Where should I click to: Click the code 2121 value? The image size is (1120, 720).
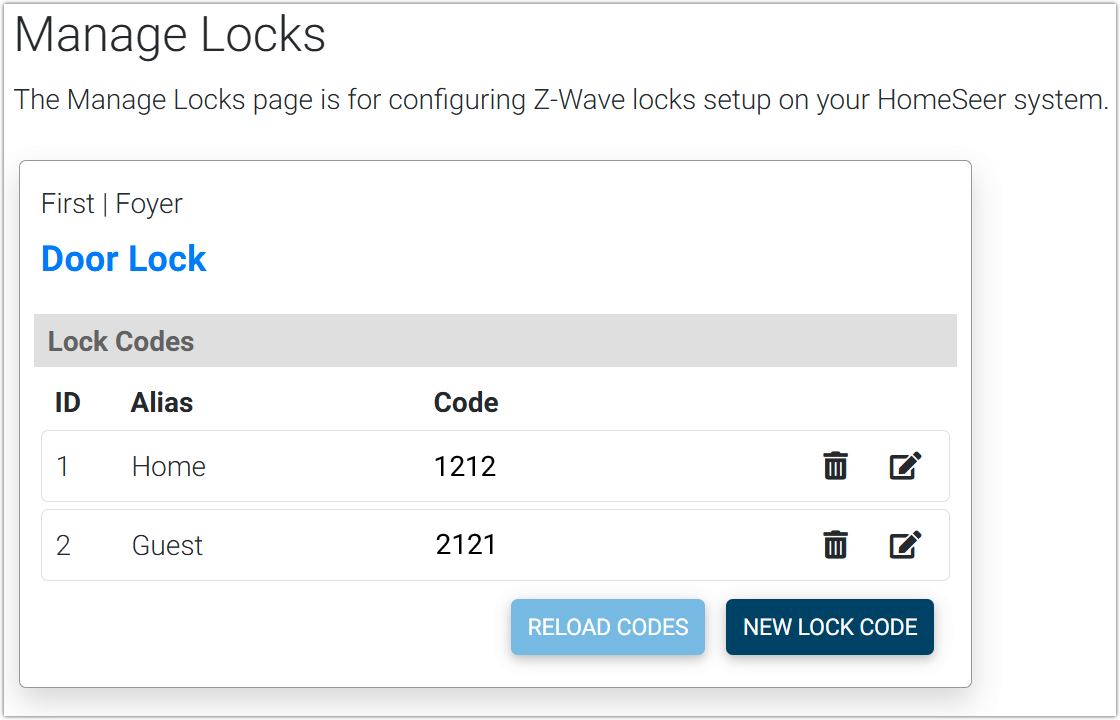(x=466, y=546)
